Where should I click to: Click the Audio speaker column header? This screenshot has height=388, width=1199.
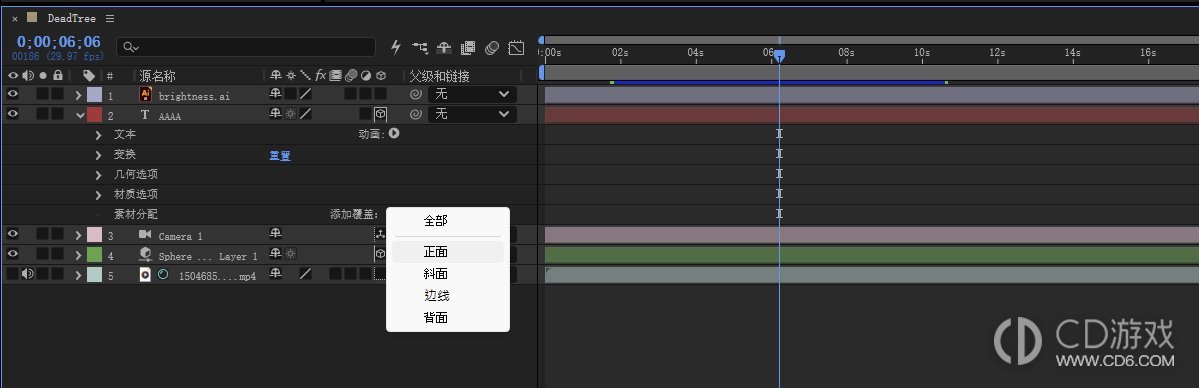click(28, 76)
